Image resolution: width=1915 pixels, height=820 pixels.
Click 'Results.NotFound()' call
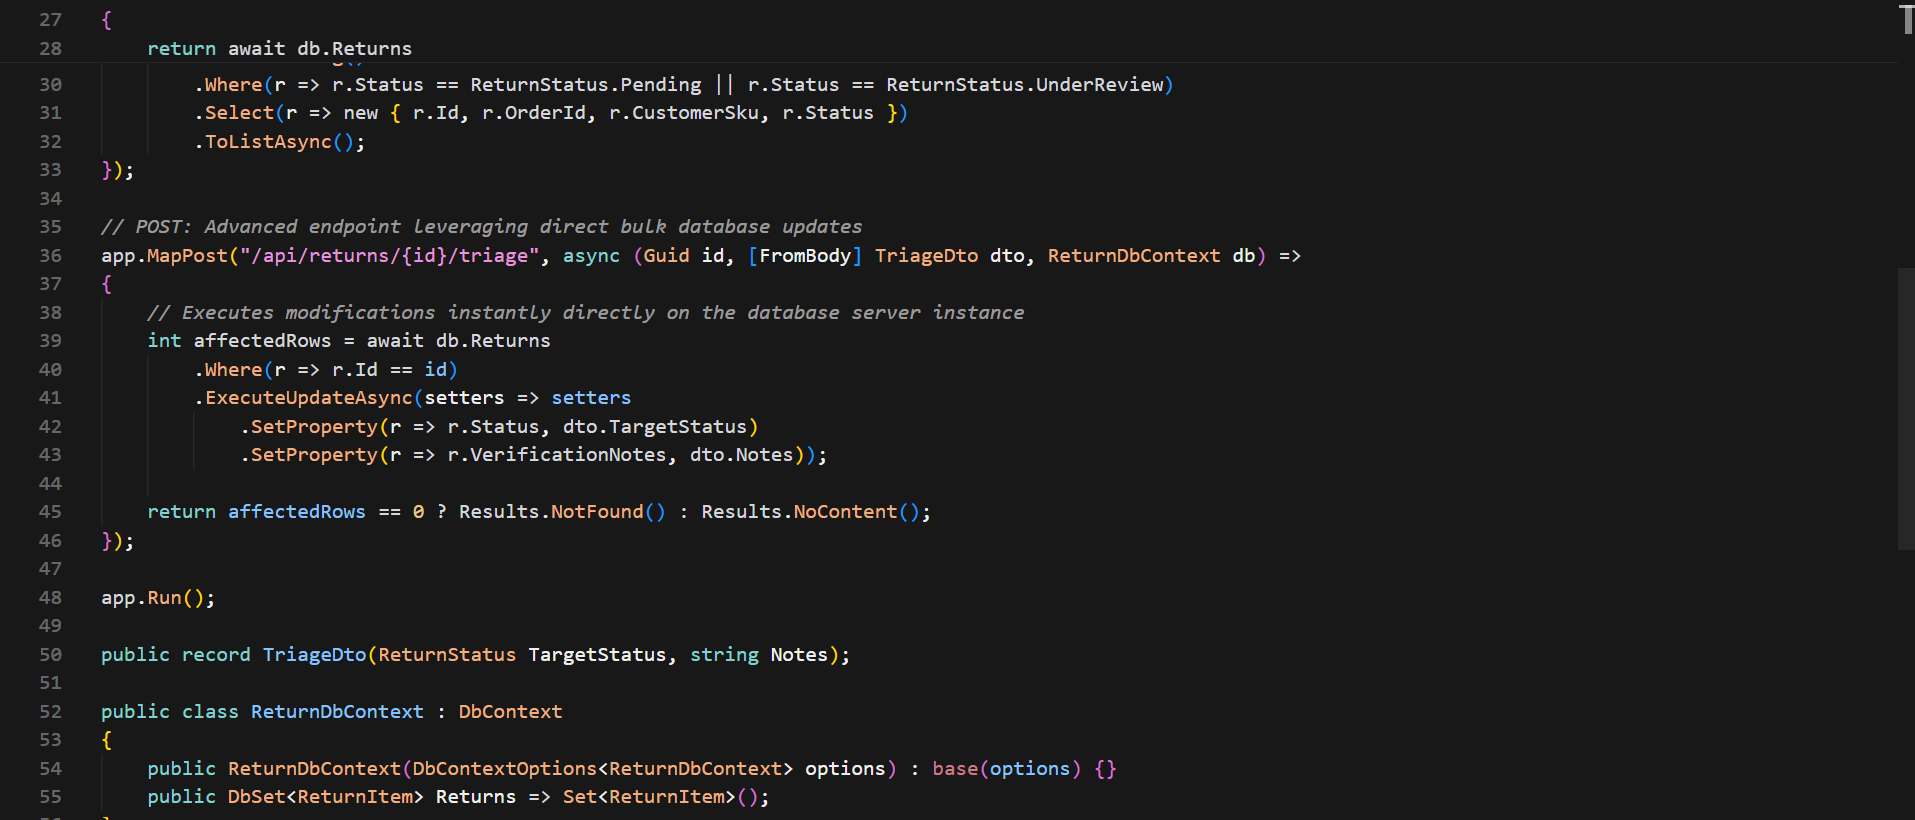coord(562,512)
